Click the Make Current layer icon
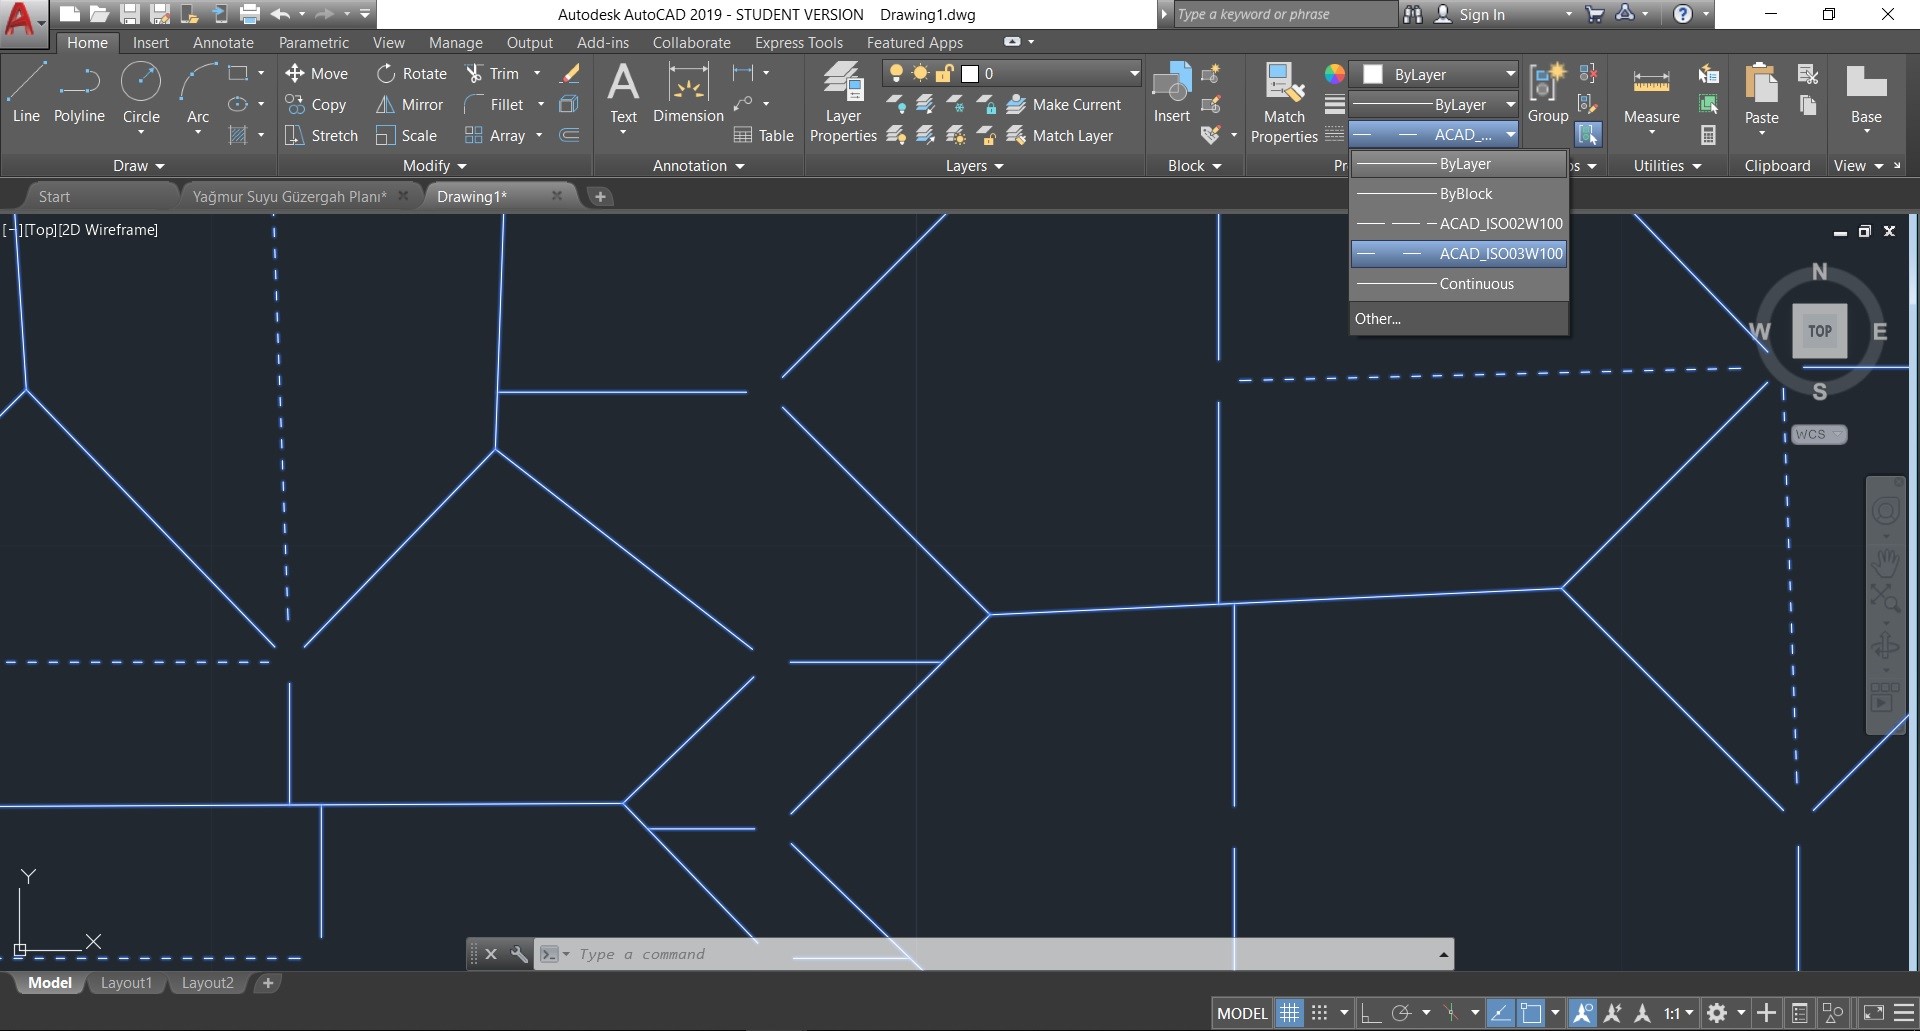Screen dimensions: 1920x1031 (x=1017, y=104)
